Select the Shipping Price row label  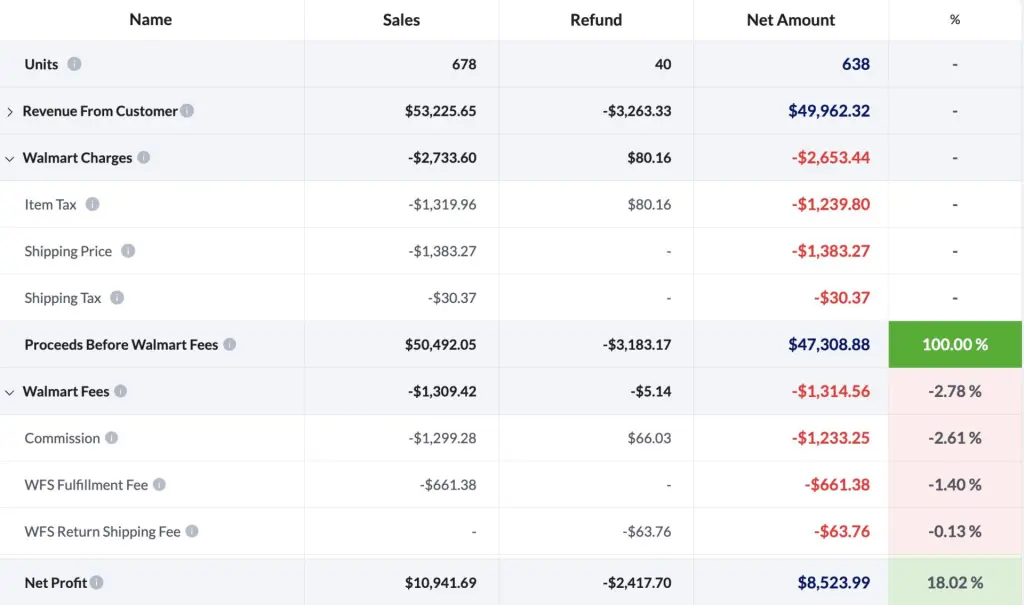point(68,251)
